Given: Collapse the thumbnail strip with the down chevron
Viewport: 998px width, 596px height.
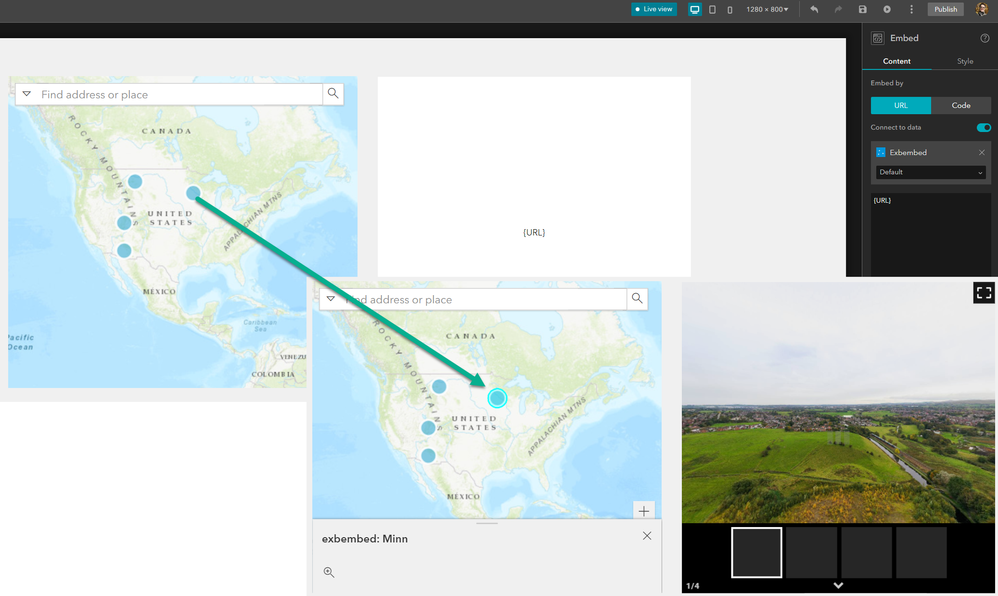Looking at the screenshot, I should click(x=838, y=585).
